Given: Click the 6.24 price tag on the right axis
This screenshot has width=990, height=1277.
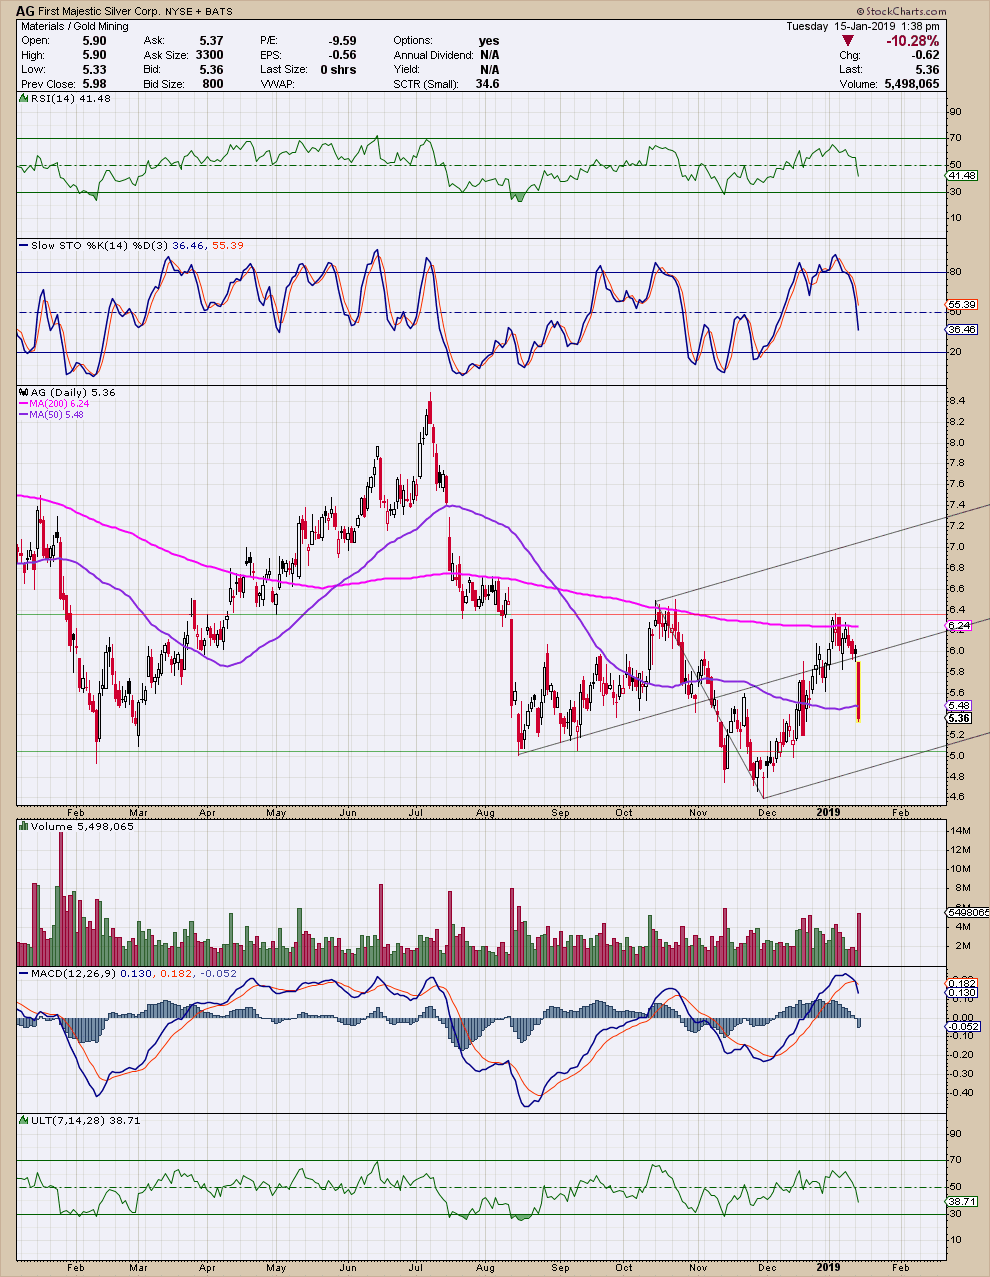Looking at the screenshot, I should pos(959,626).
